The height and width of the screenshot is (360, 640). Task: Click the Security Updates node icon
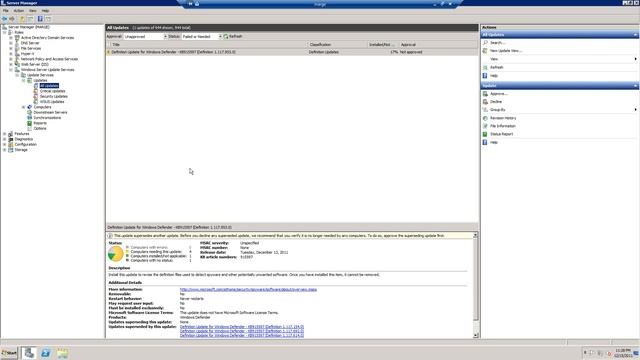coord(36,96)
